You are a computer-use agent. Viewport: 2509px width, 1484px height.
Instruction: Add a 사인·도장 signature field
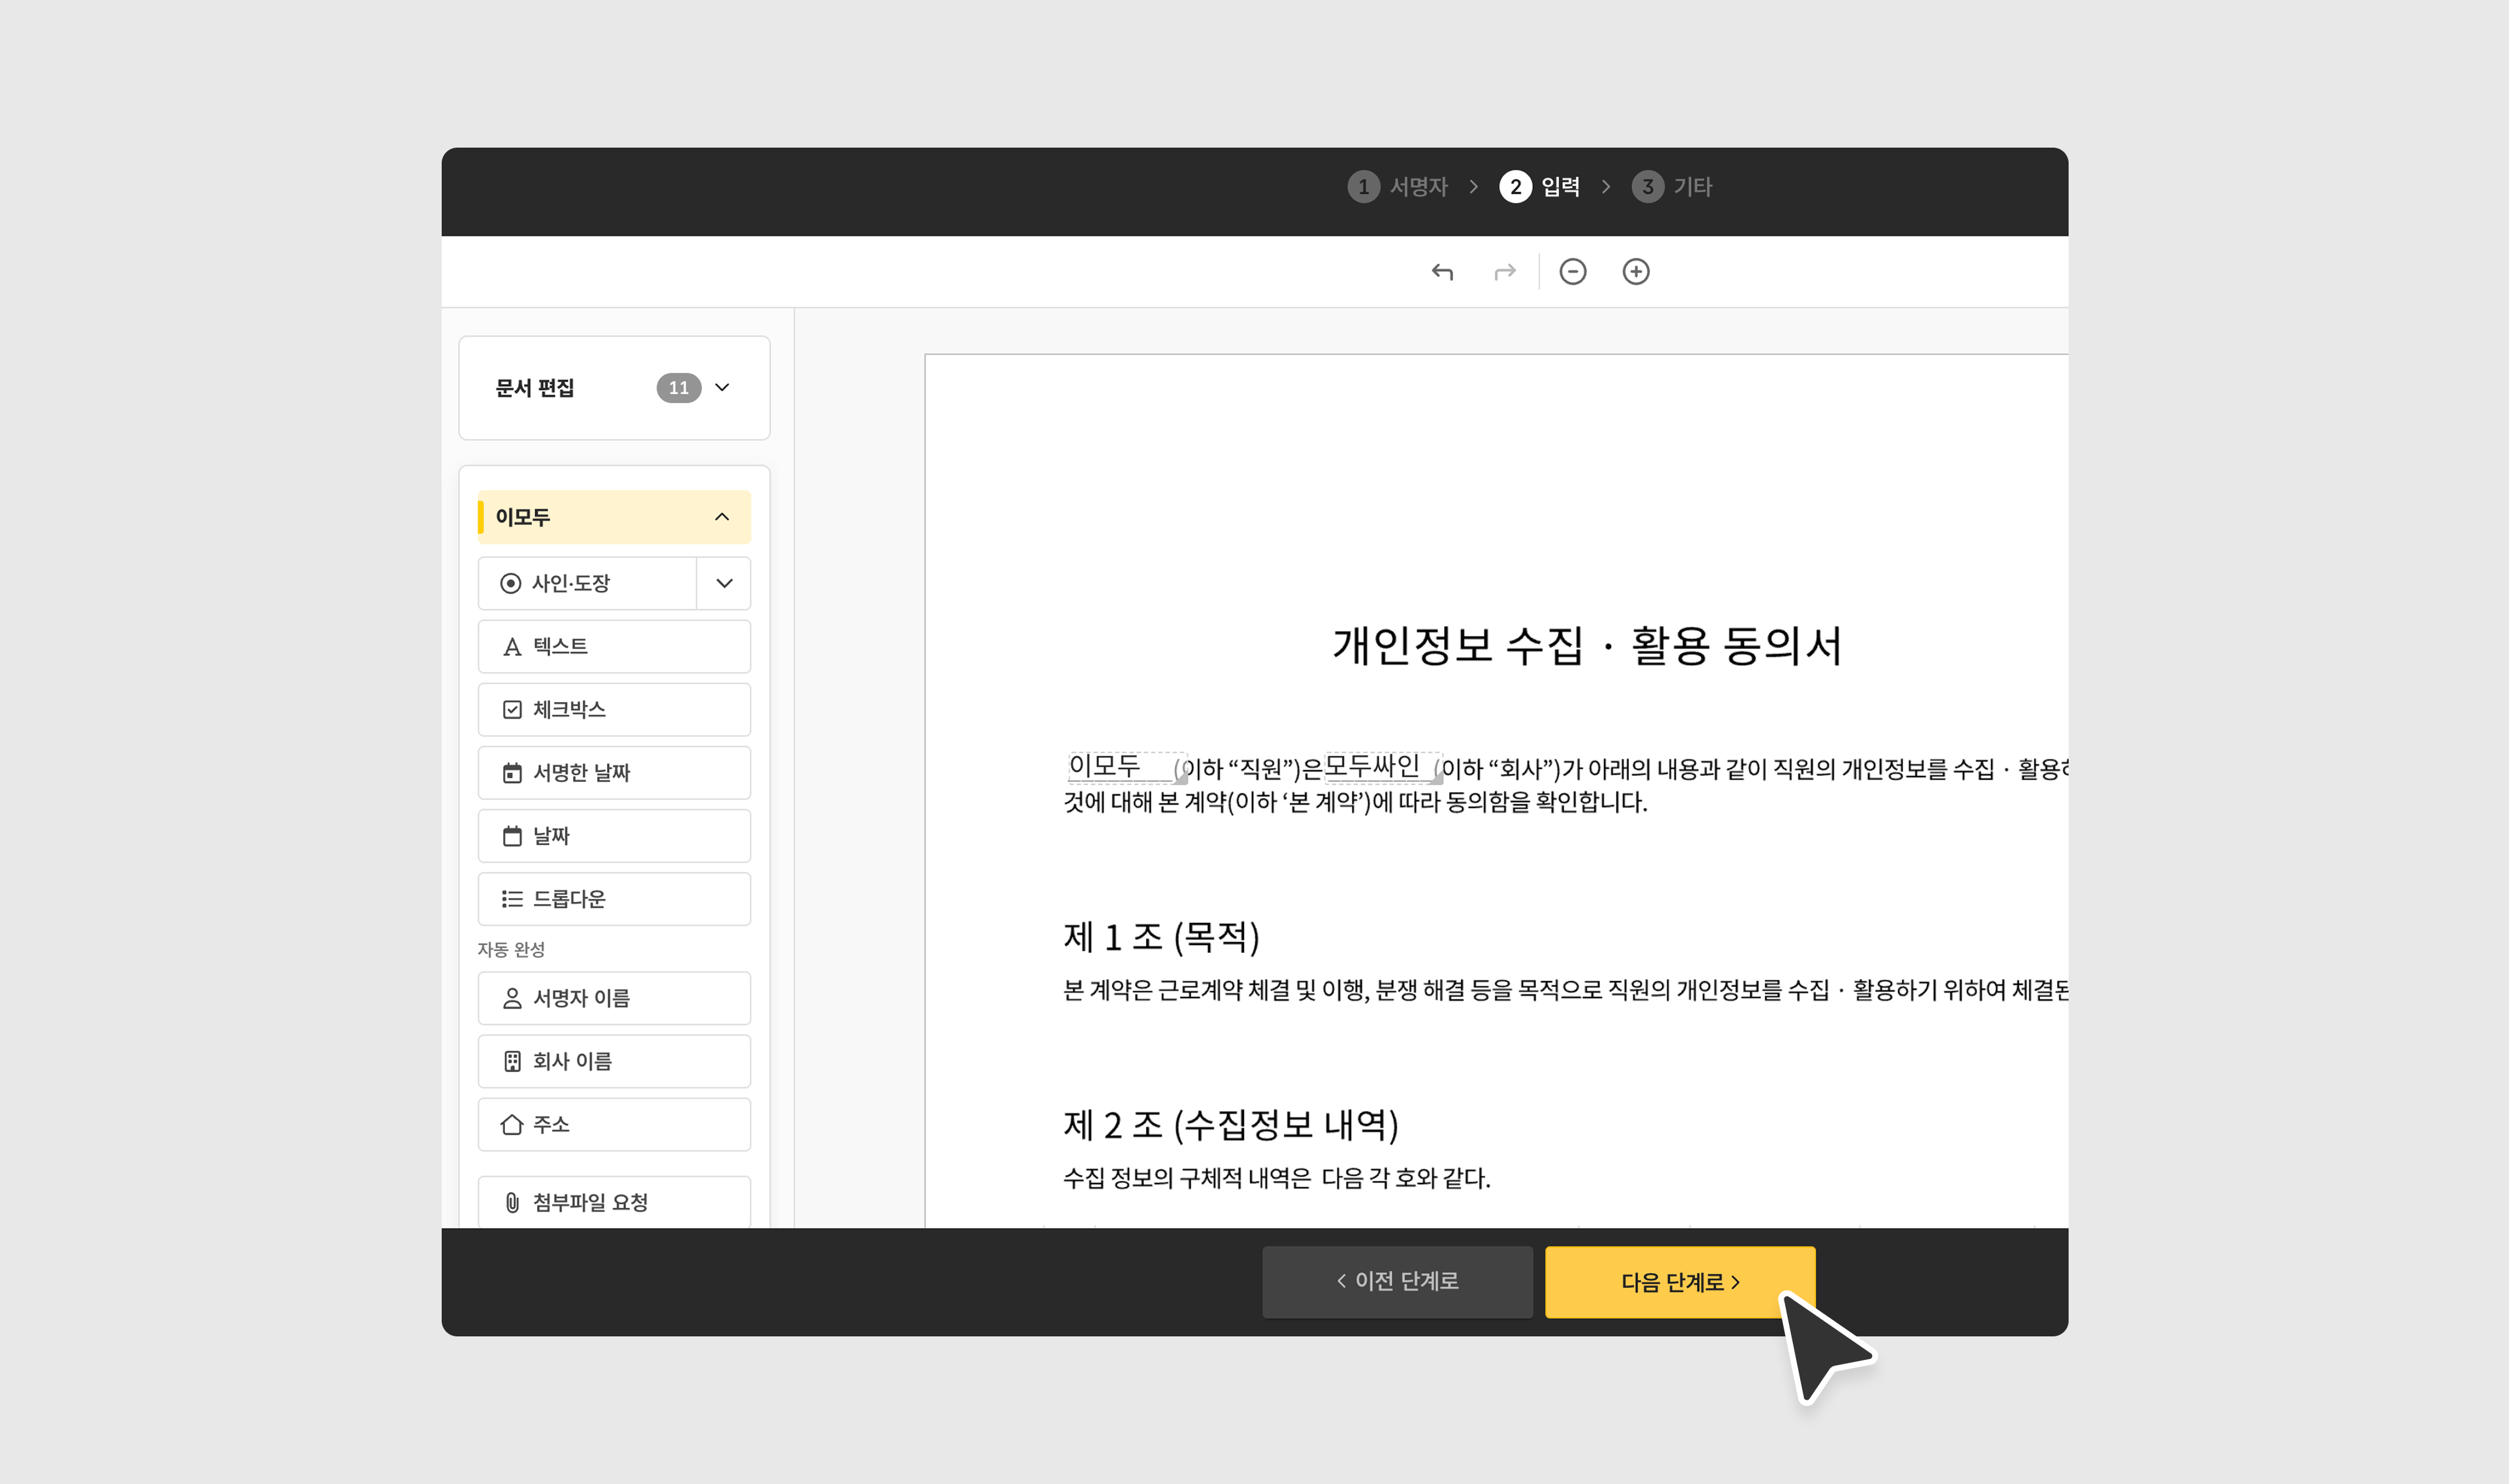coord(587,583)
